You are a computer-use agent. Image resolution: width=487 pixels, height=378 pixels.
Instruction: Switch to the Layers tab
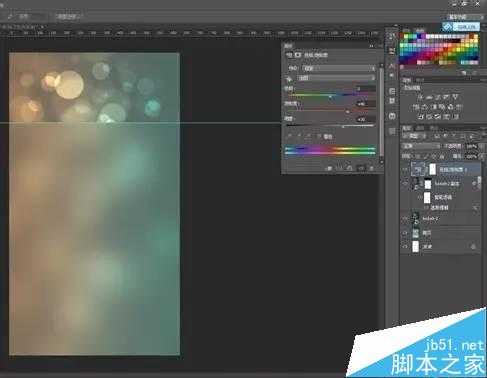point(406,128)
